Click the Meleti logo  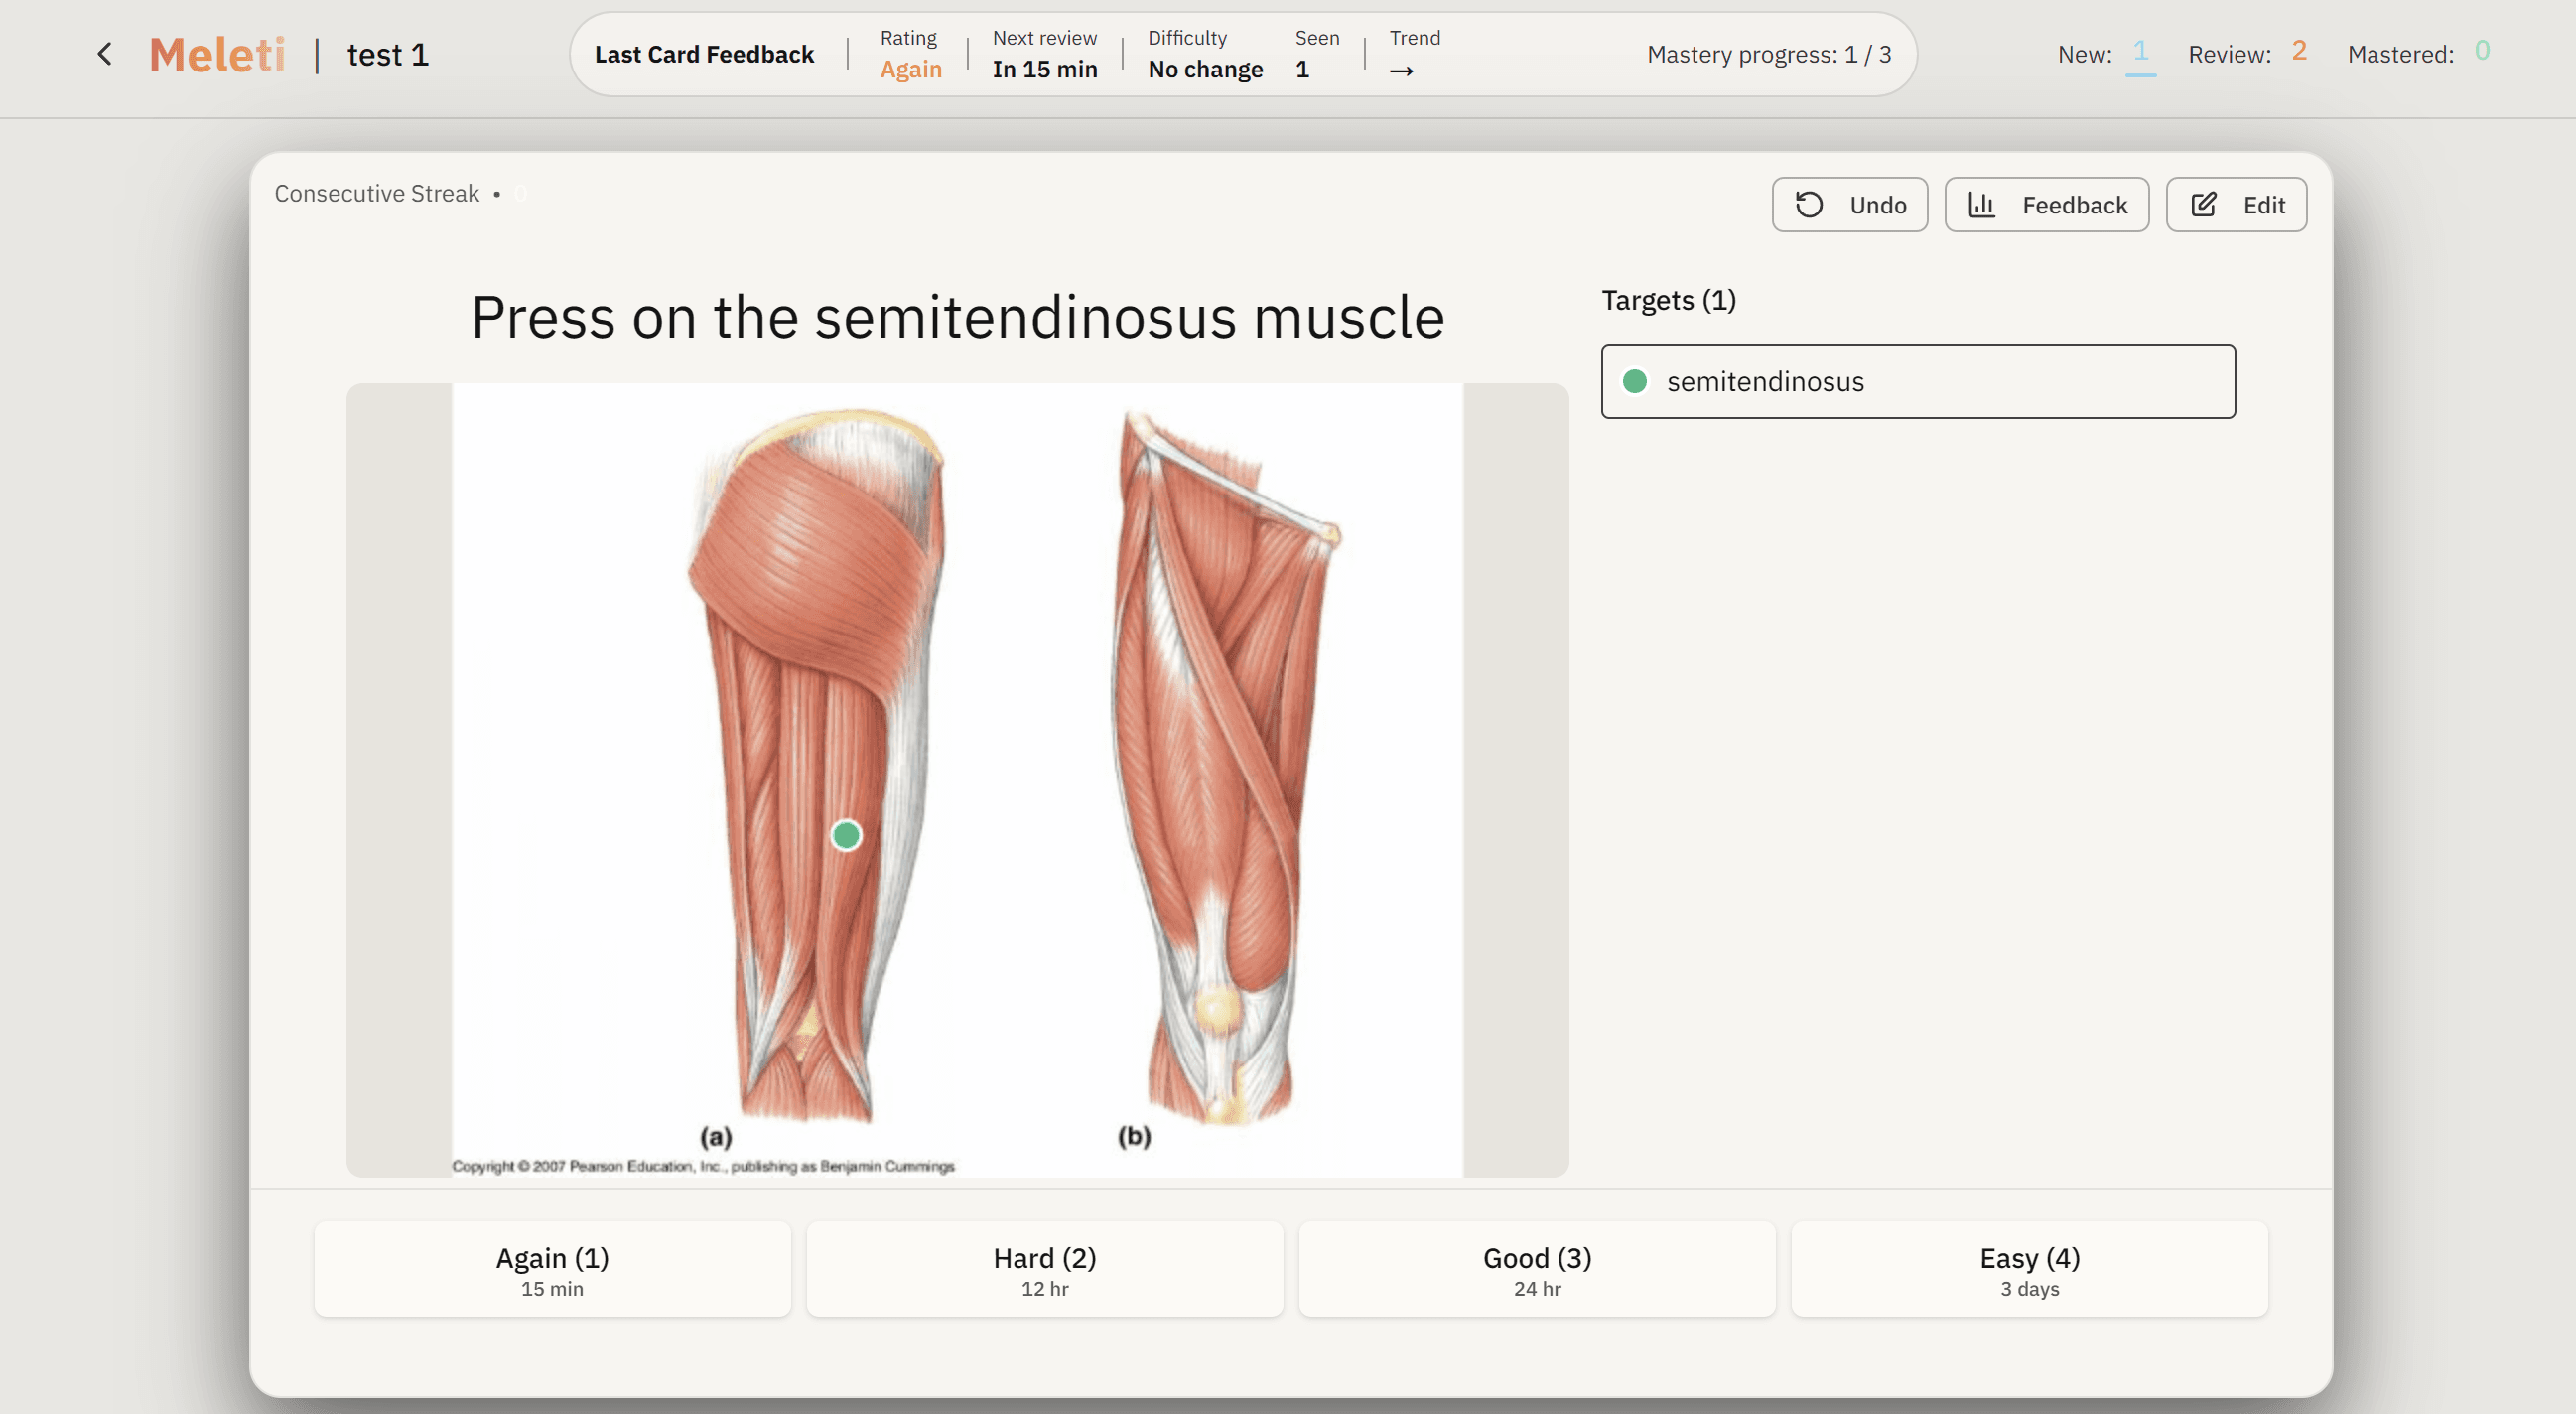coord(217,54)
